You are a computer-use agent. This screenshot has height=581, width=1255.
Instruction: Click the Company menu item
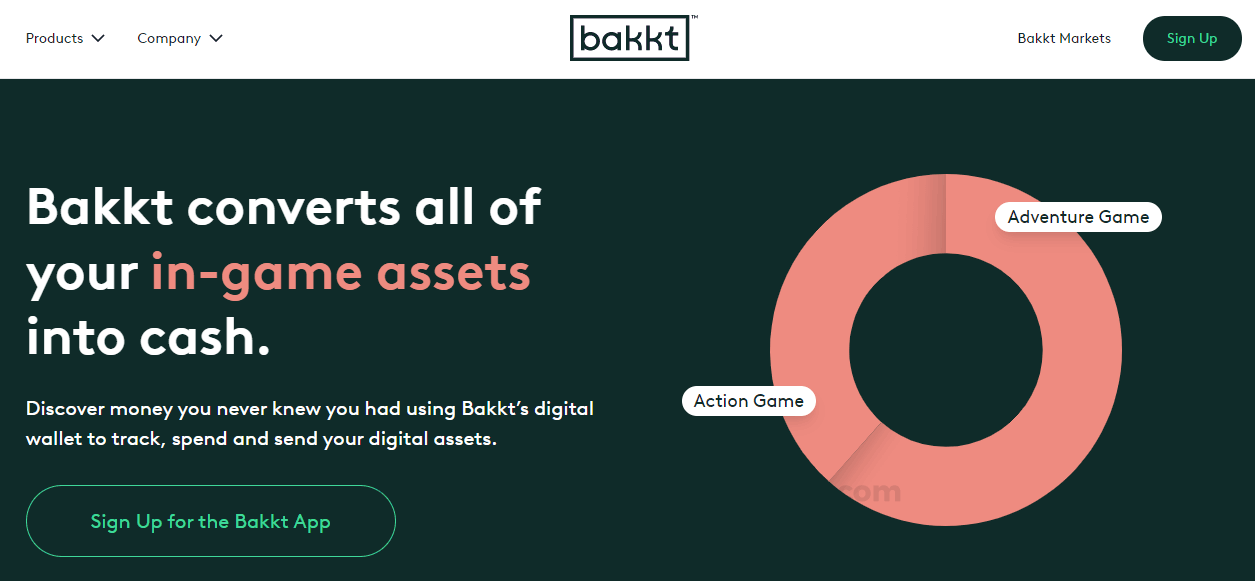point(169,38)
